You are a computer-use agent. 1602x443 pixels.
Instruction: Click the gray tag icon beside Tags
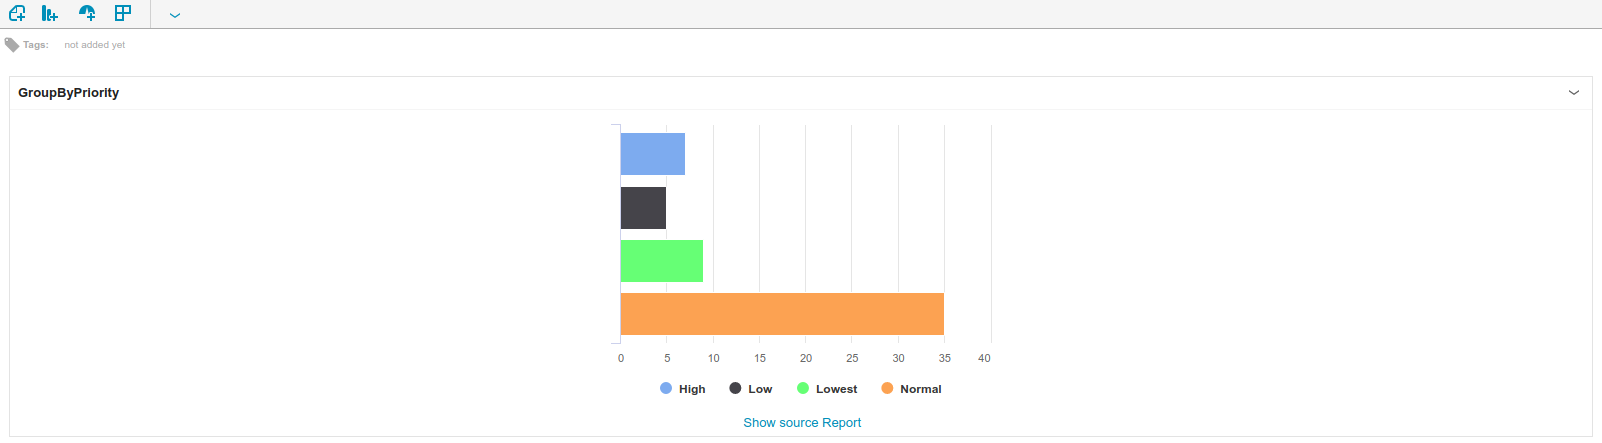12,45
